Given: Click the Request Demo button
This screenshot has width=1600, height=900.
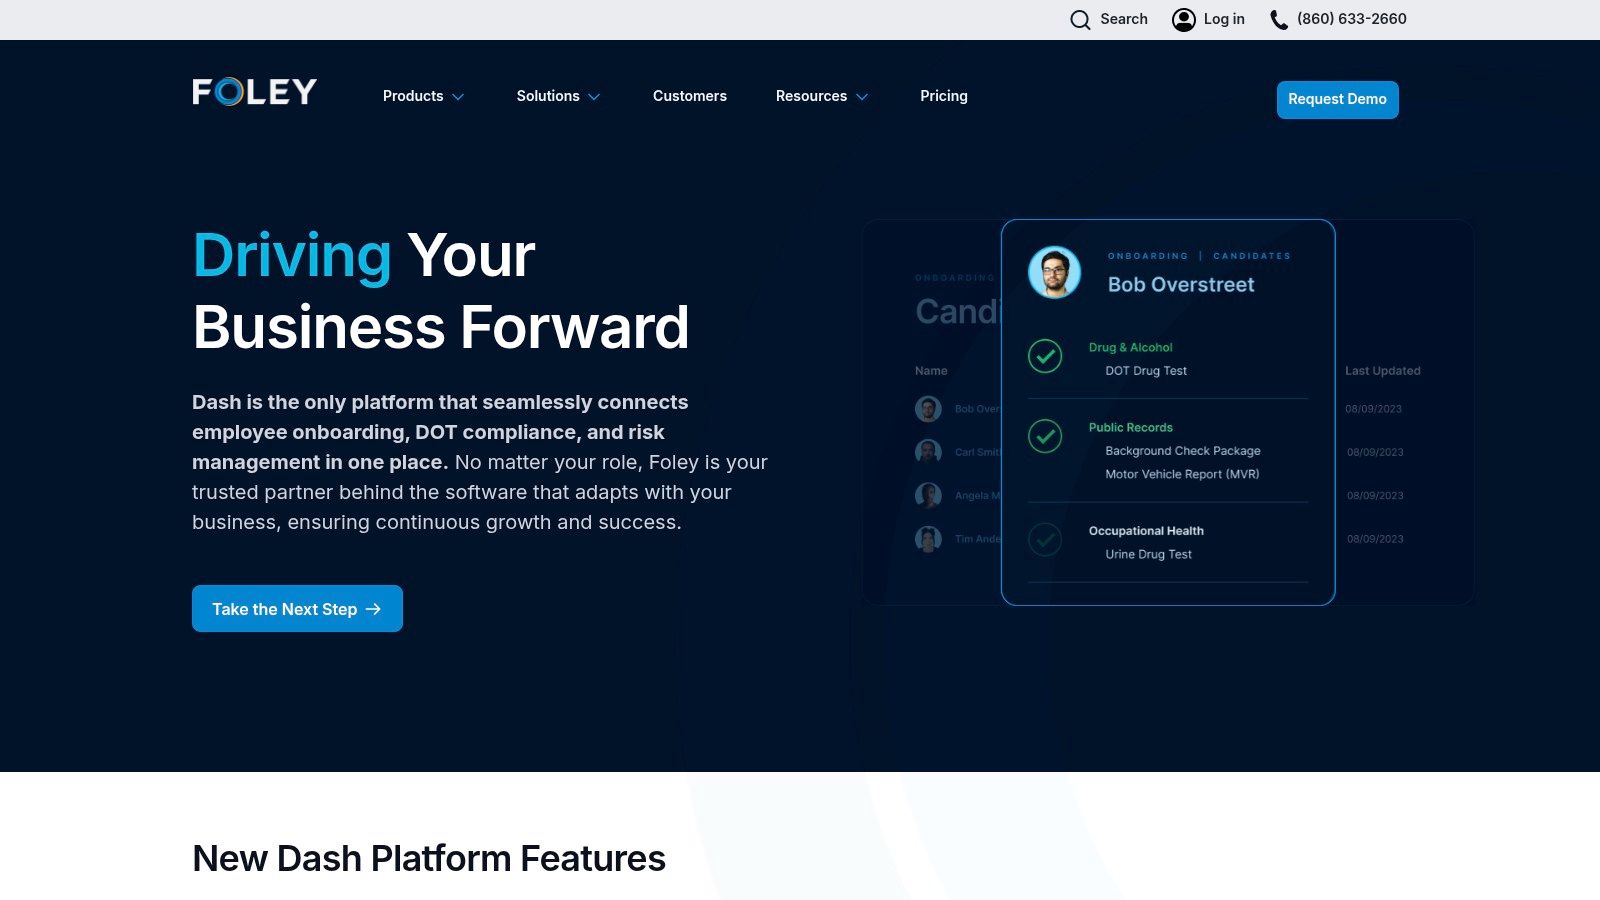Looking at the screenshot, I should tap(1338, 99).
